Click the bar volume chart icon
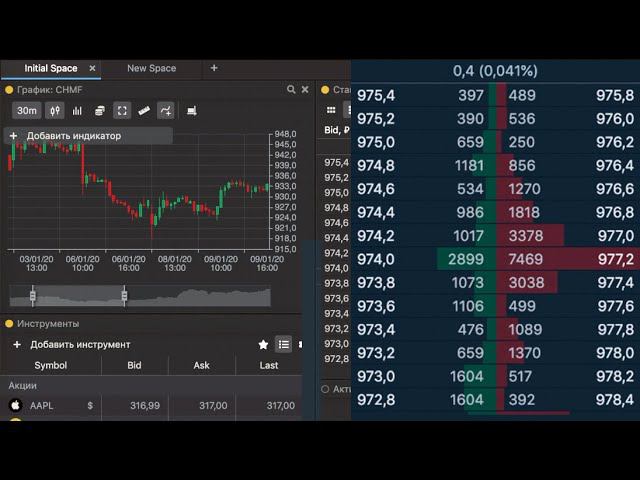This screenshot has height=480, width=640. pos(77,111)
